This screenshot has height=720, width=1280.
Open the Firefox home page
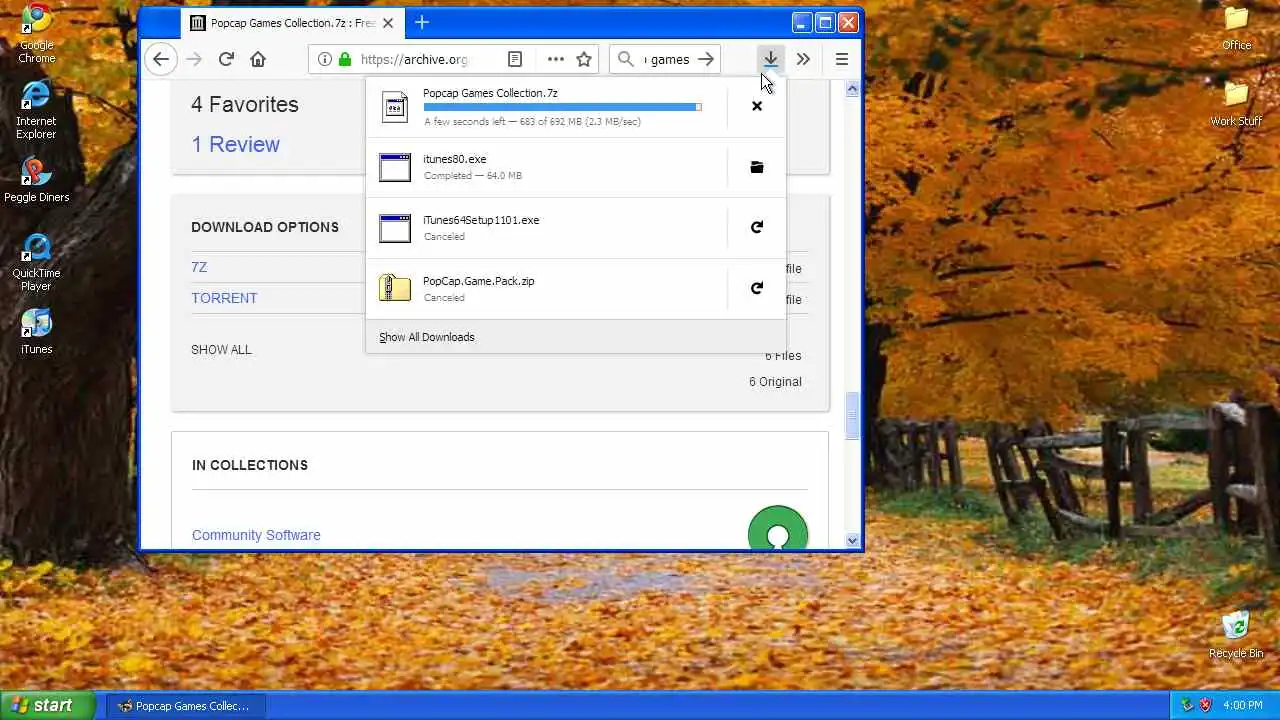click(258, 59)
